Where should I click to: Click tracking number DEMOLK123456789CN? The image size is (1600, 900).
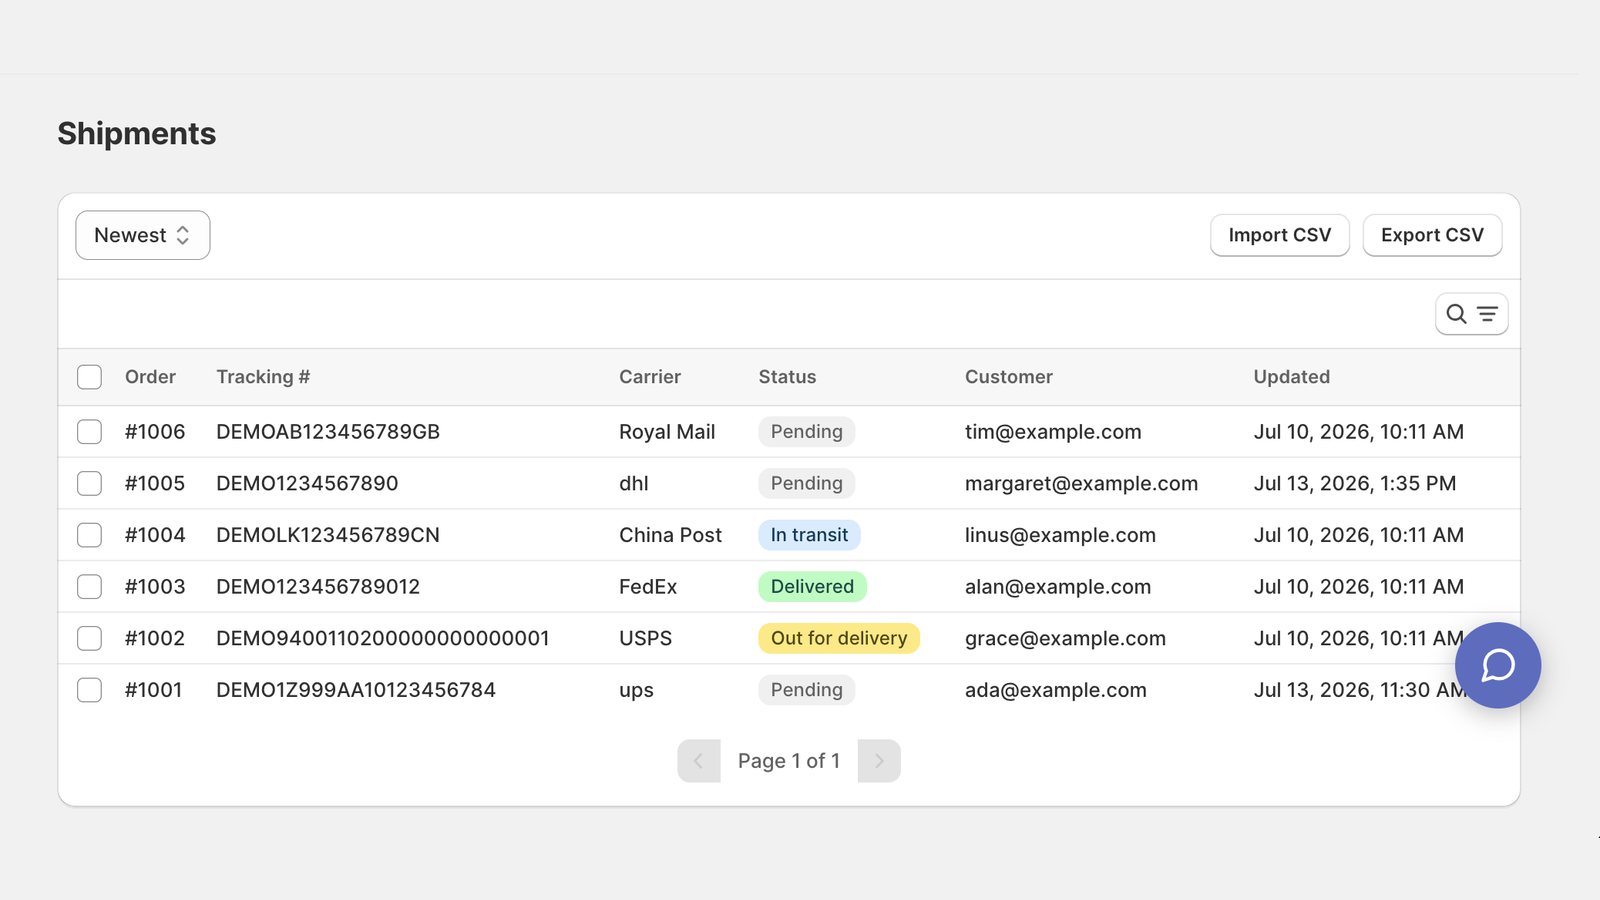[x=328, y=535]
